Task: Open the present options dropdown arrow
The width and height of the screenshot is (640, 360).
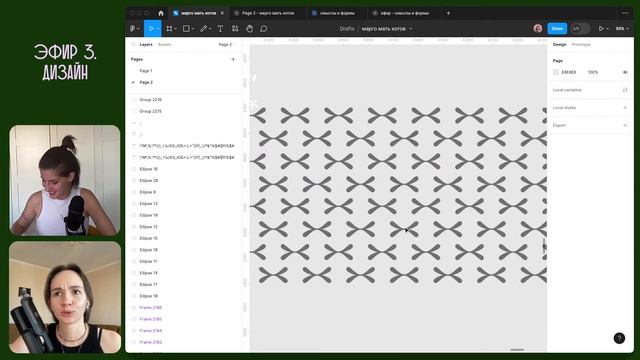Action: point(607,29)
